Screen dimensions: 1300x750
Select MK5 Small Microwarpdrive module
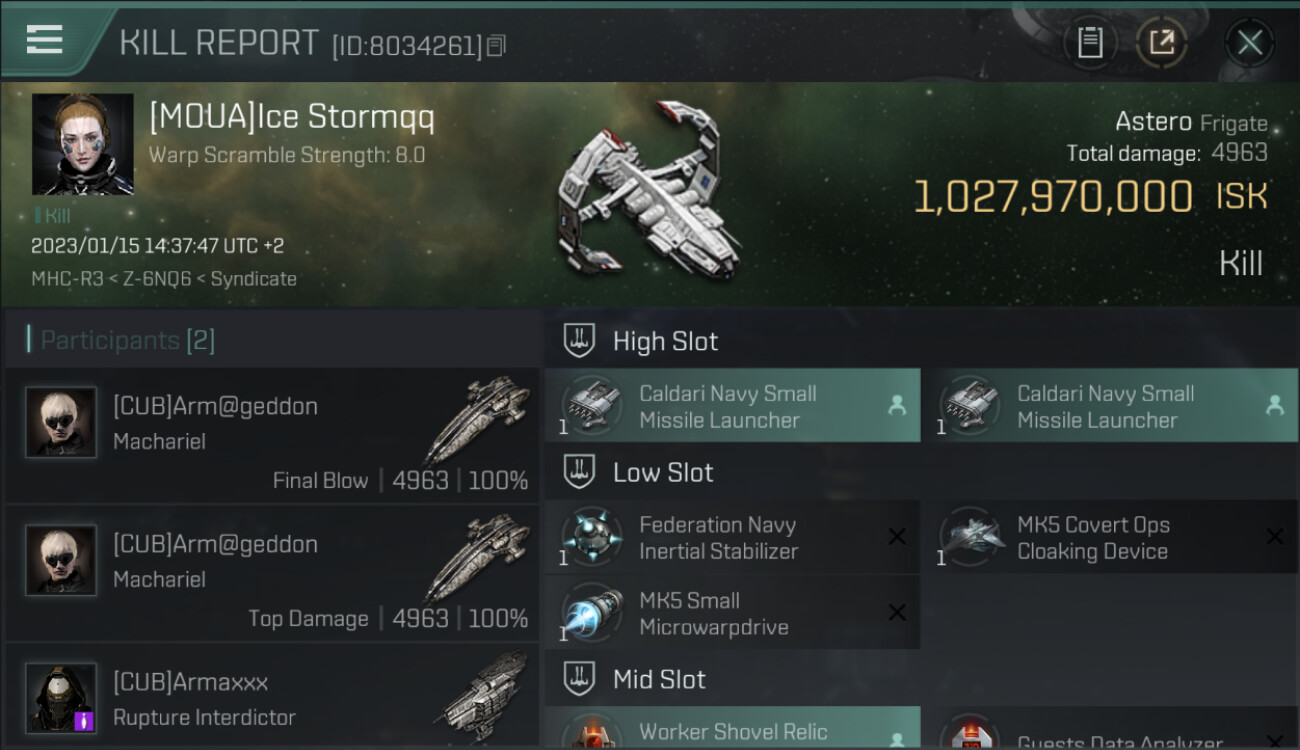732,613
